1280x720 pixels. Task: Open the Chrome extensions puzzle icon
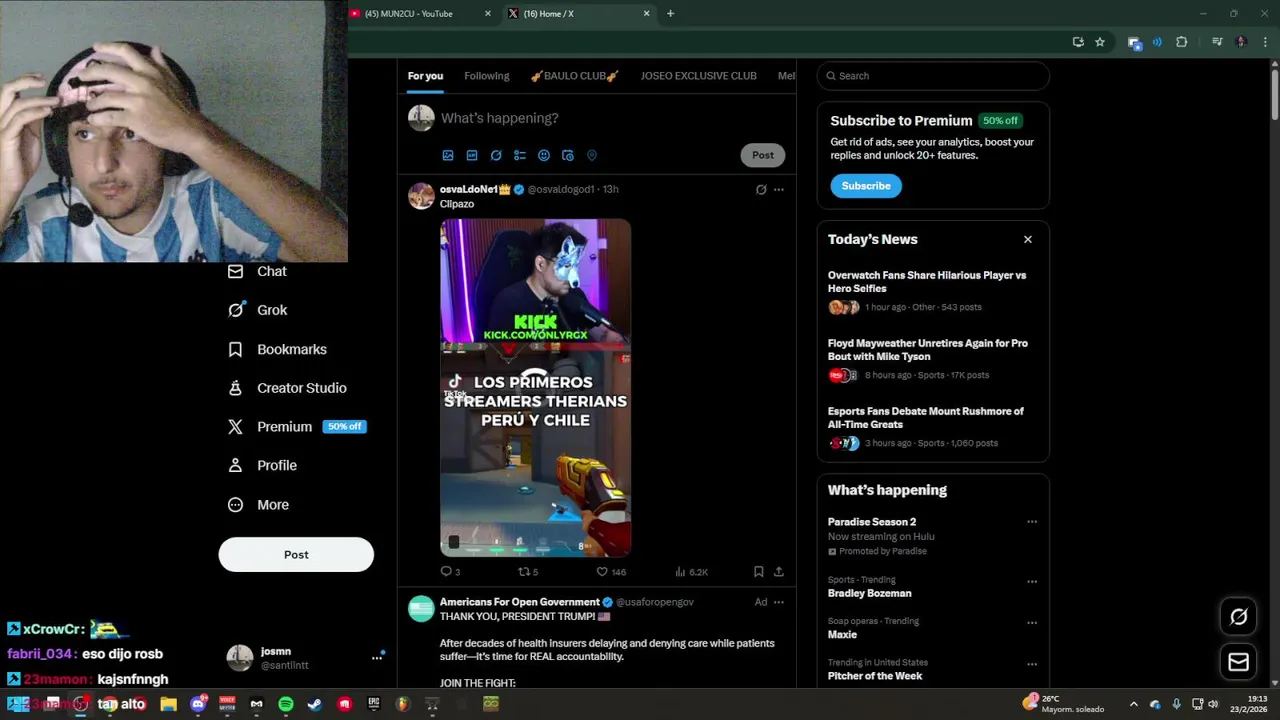point(1181,42)
